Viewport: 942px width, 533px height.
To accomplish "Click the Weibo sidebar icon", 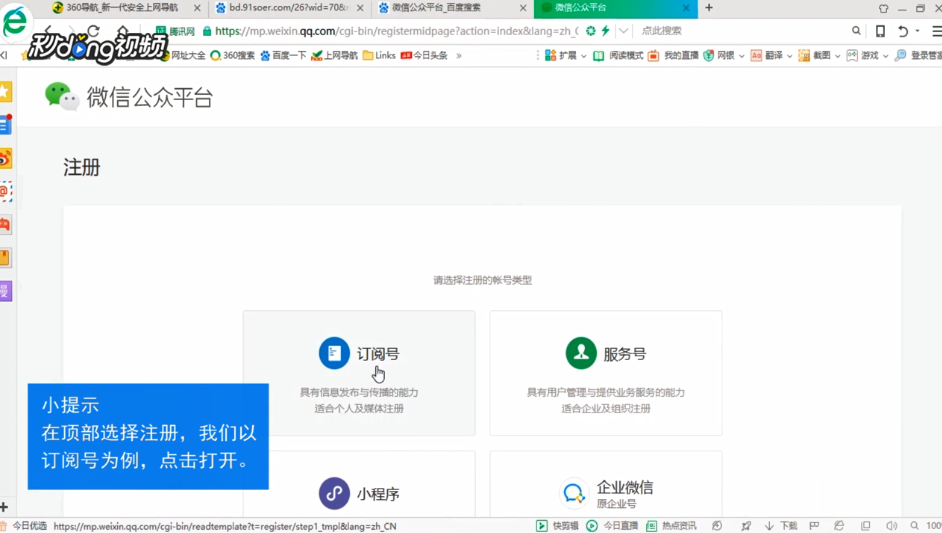I will (x=5, y=159).
